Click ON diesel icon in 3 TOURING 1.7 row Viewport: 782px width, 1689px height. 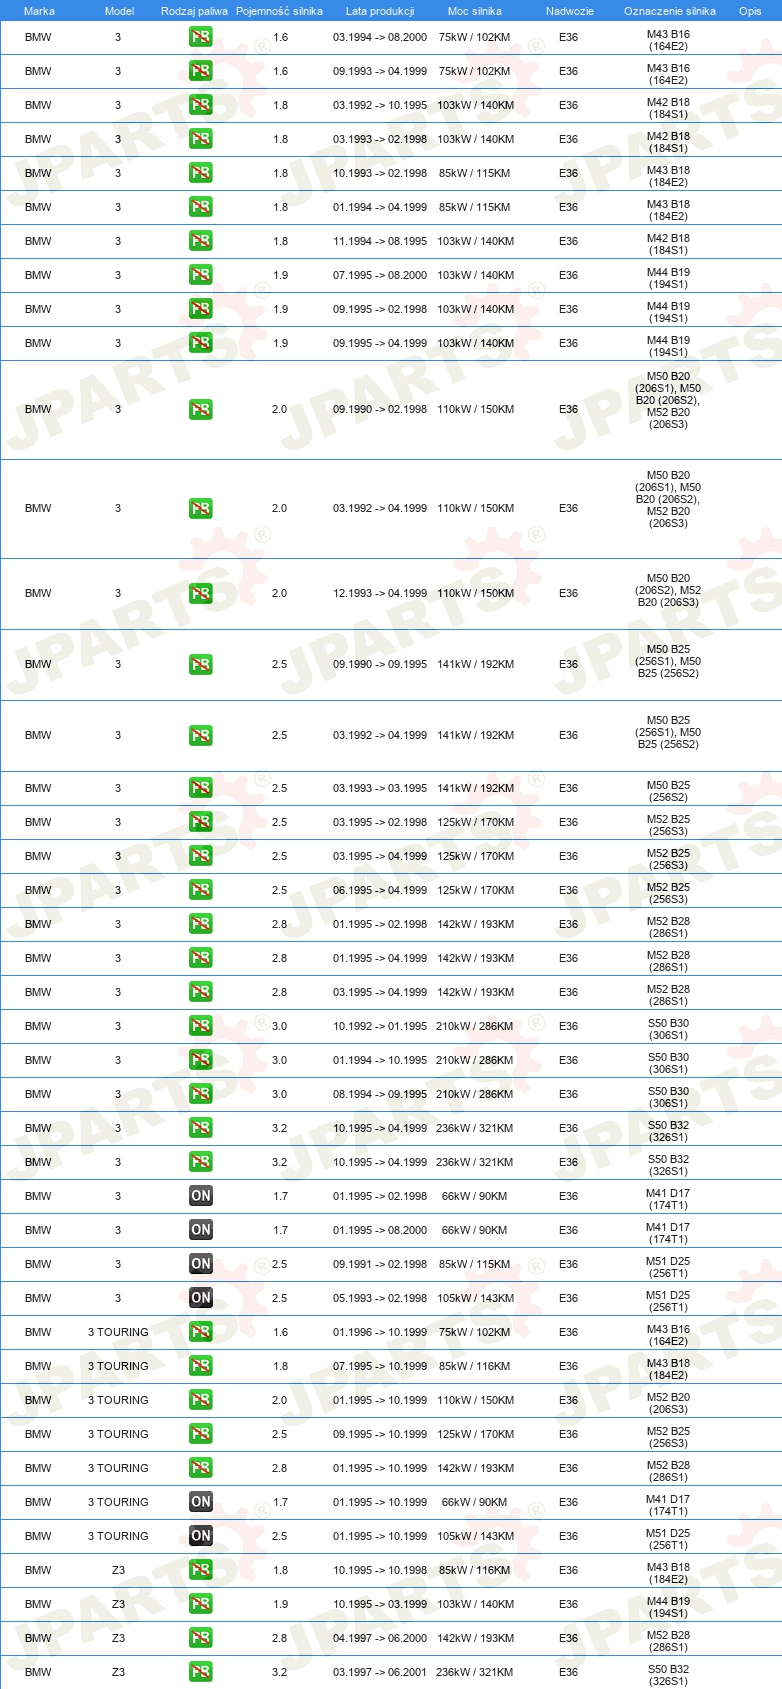click(201, 1502)
